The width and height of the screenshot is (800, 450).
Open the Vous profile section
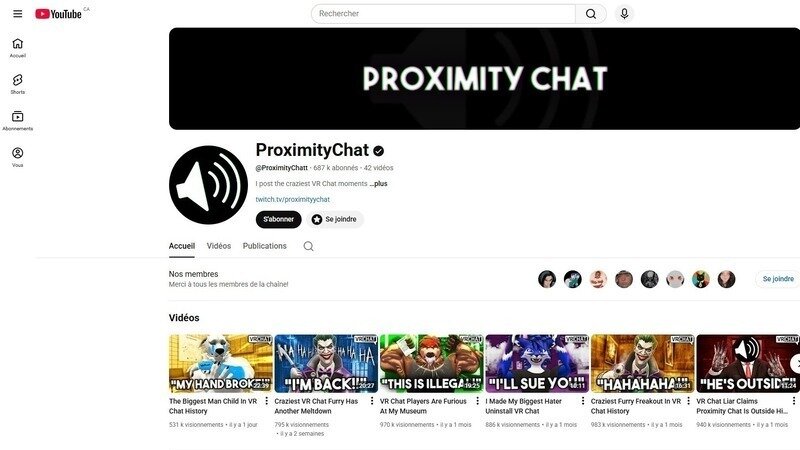[x=18, y=157]
